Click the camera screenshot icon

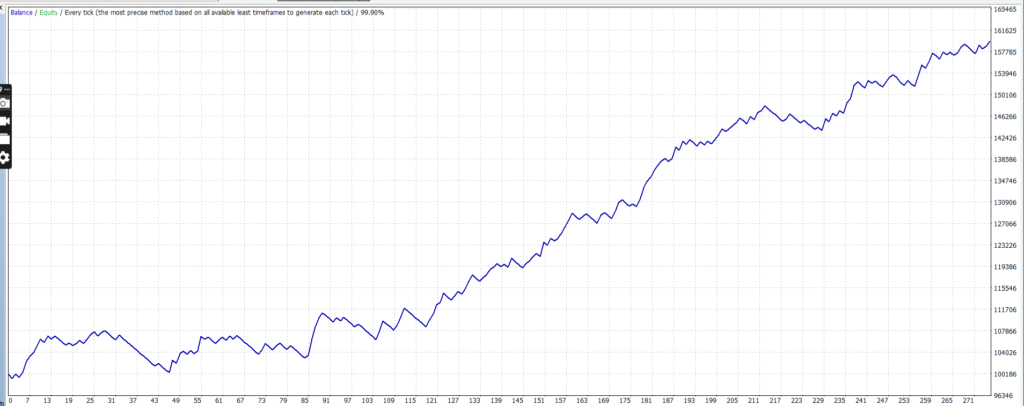click(x=5, y=103)
